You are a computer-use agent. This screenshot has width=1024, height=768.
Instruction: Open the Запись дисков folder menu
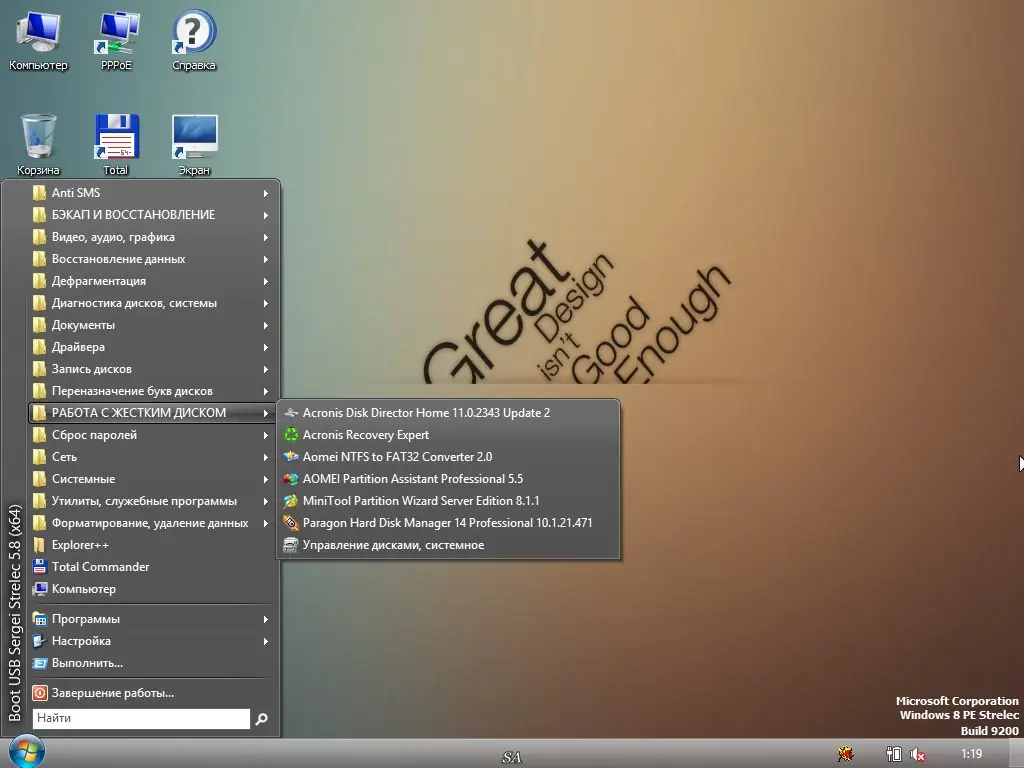[152, 369]
